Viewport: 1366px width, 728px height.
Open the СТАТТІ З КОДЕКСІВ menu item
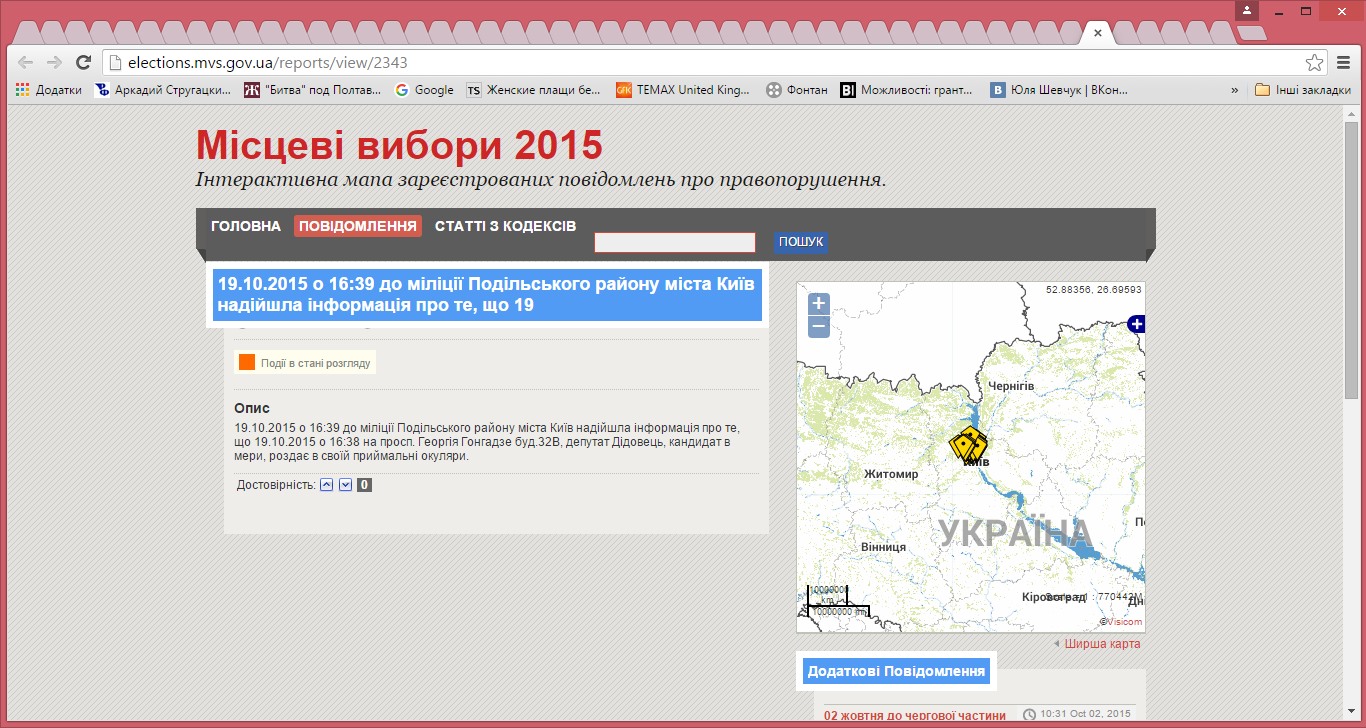click(505, 226)
